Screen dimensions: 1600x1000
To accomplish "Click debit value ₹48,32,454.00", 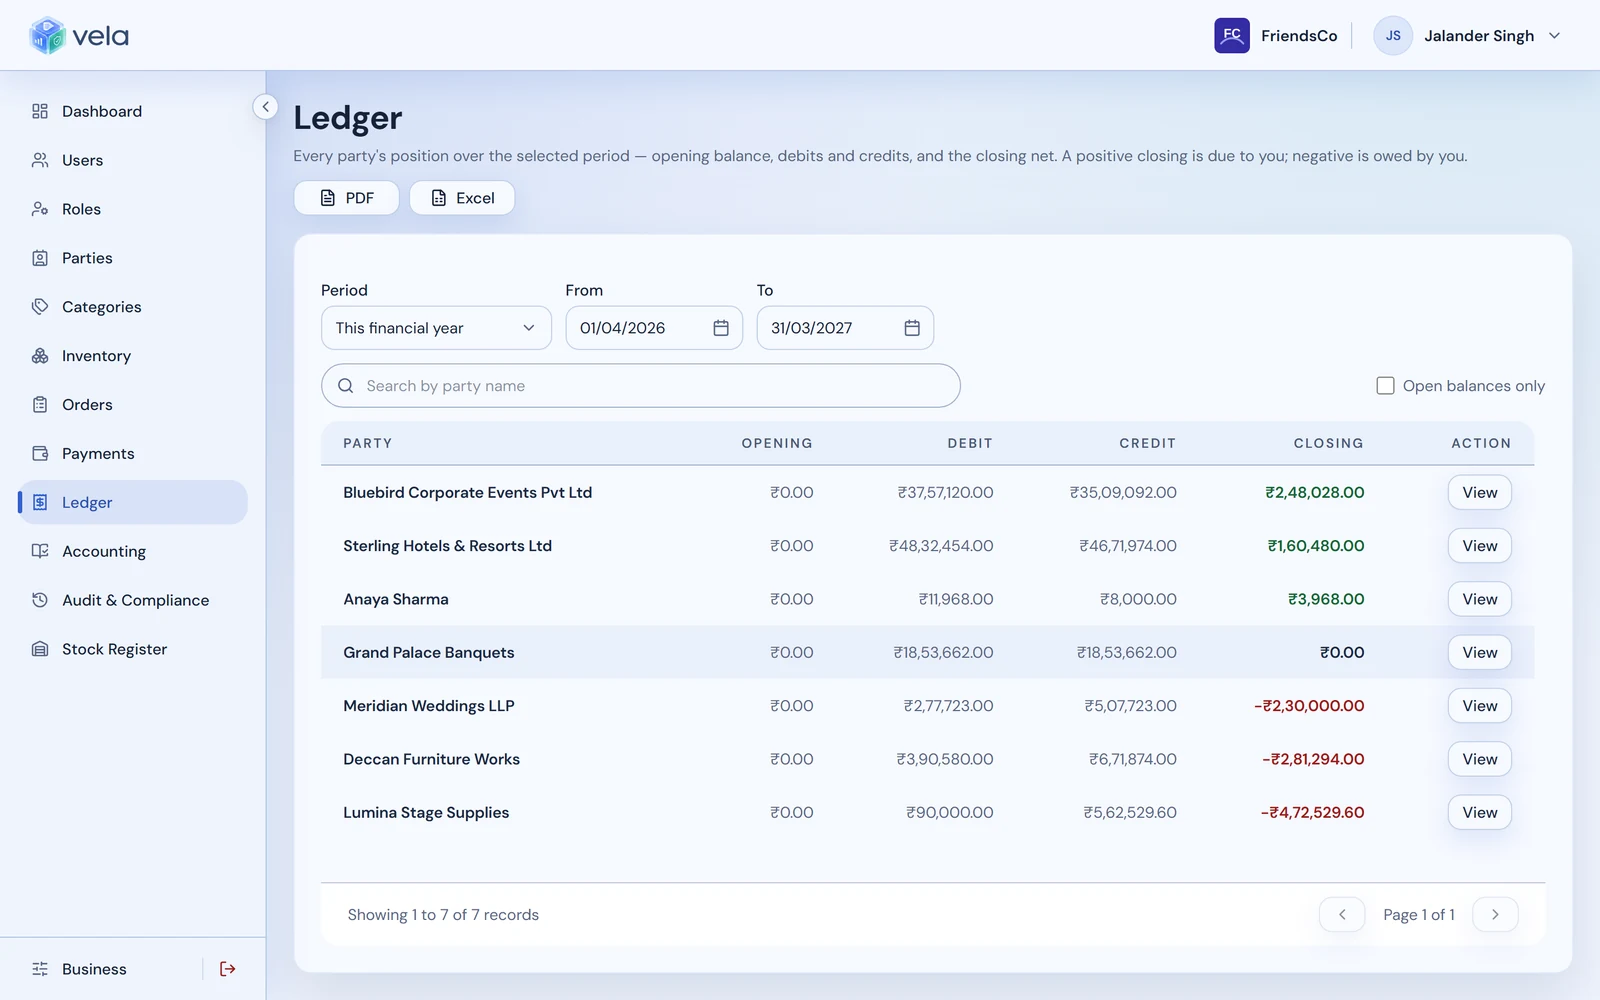I will pyautogui.click(x=941, y=546).
